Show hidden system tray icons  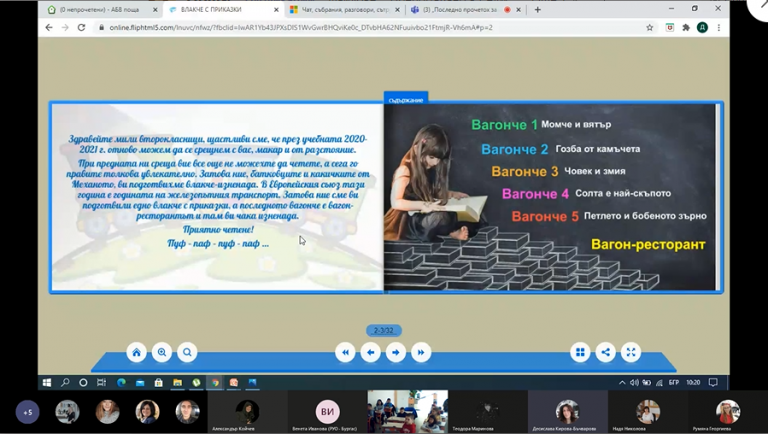tap(622, 383)
